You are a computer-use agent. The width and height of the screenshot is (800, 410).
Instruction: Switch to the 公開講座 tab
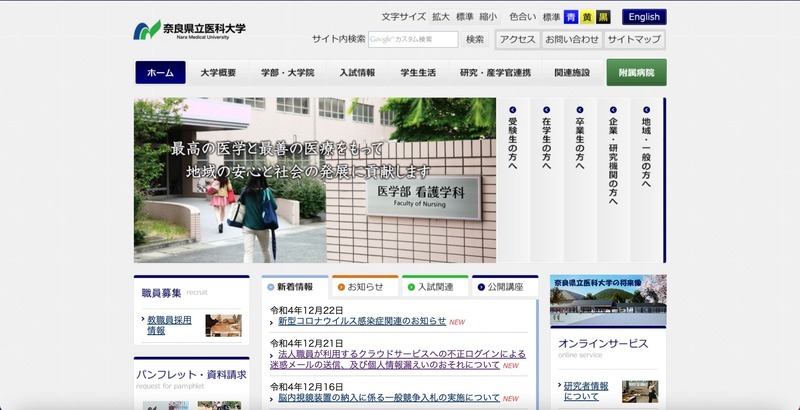click(505, 287)
